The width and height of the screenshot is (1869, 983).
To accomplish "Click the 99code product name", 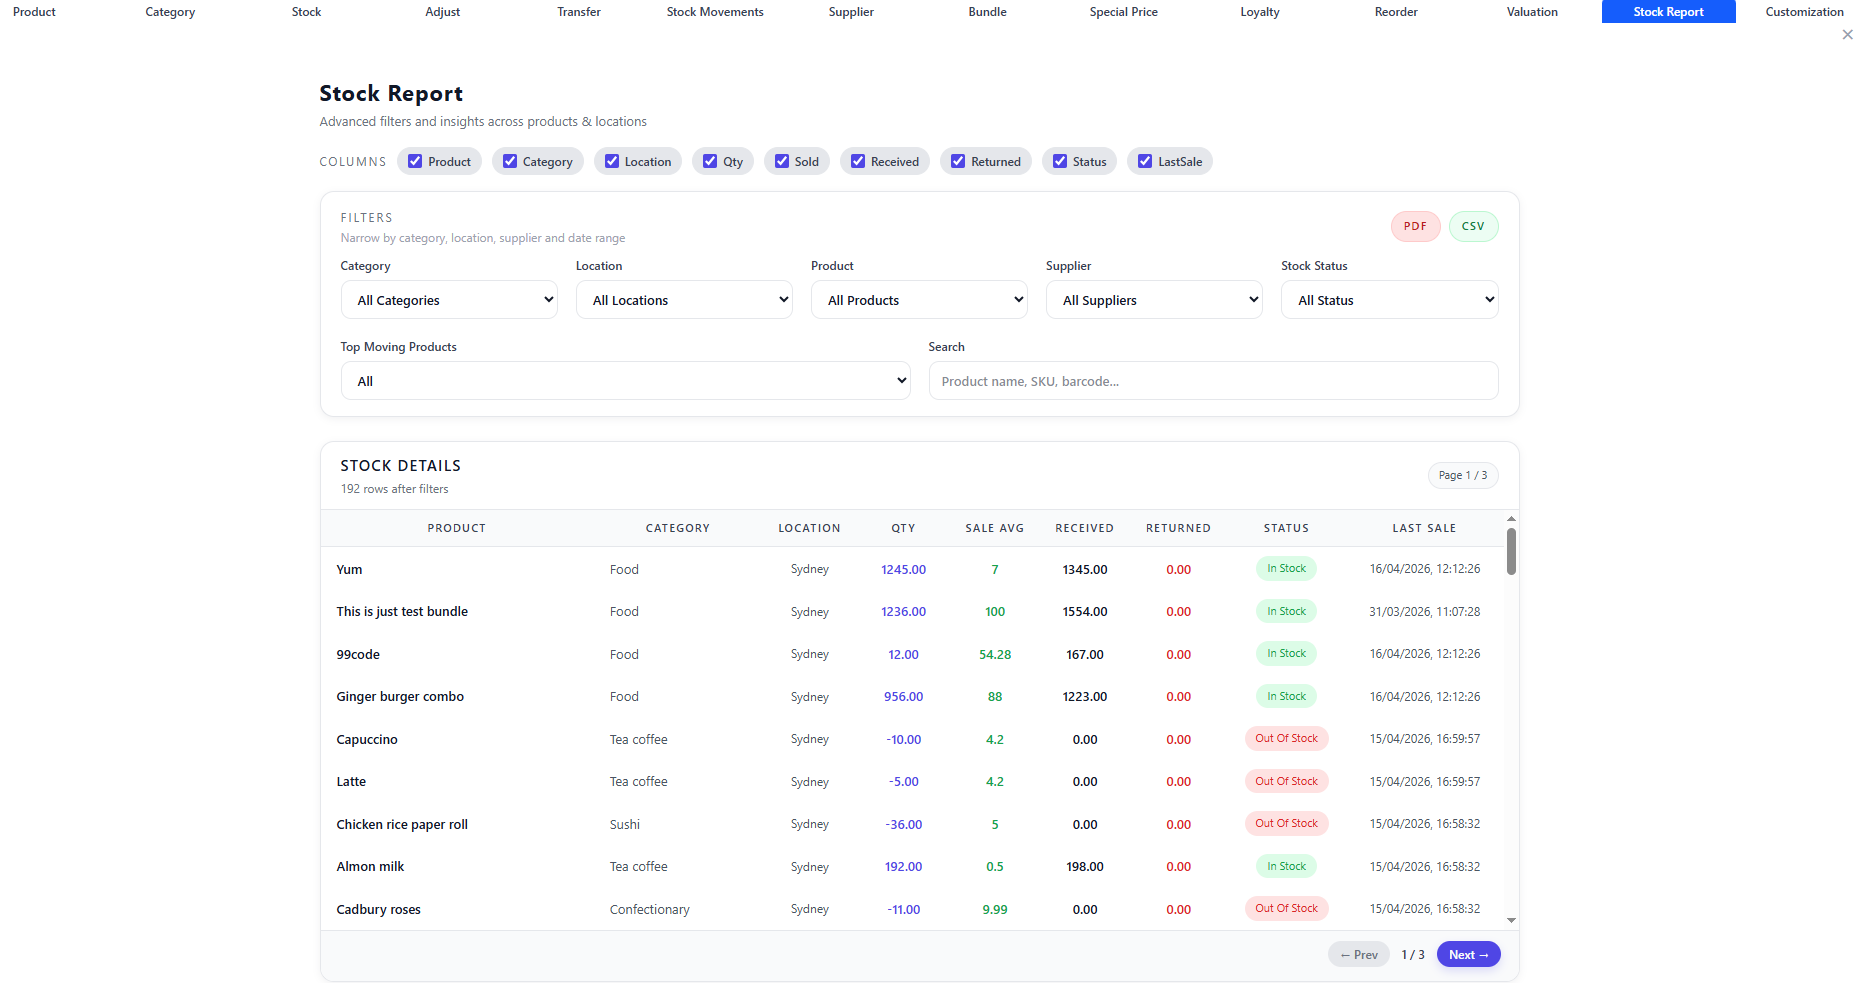I will tap(358, 655).
